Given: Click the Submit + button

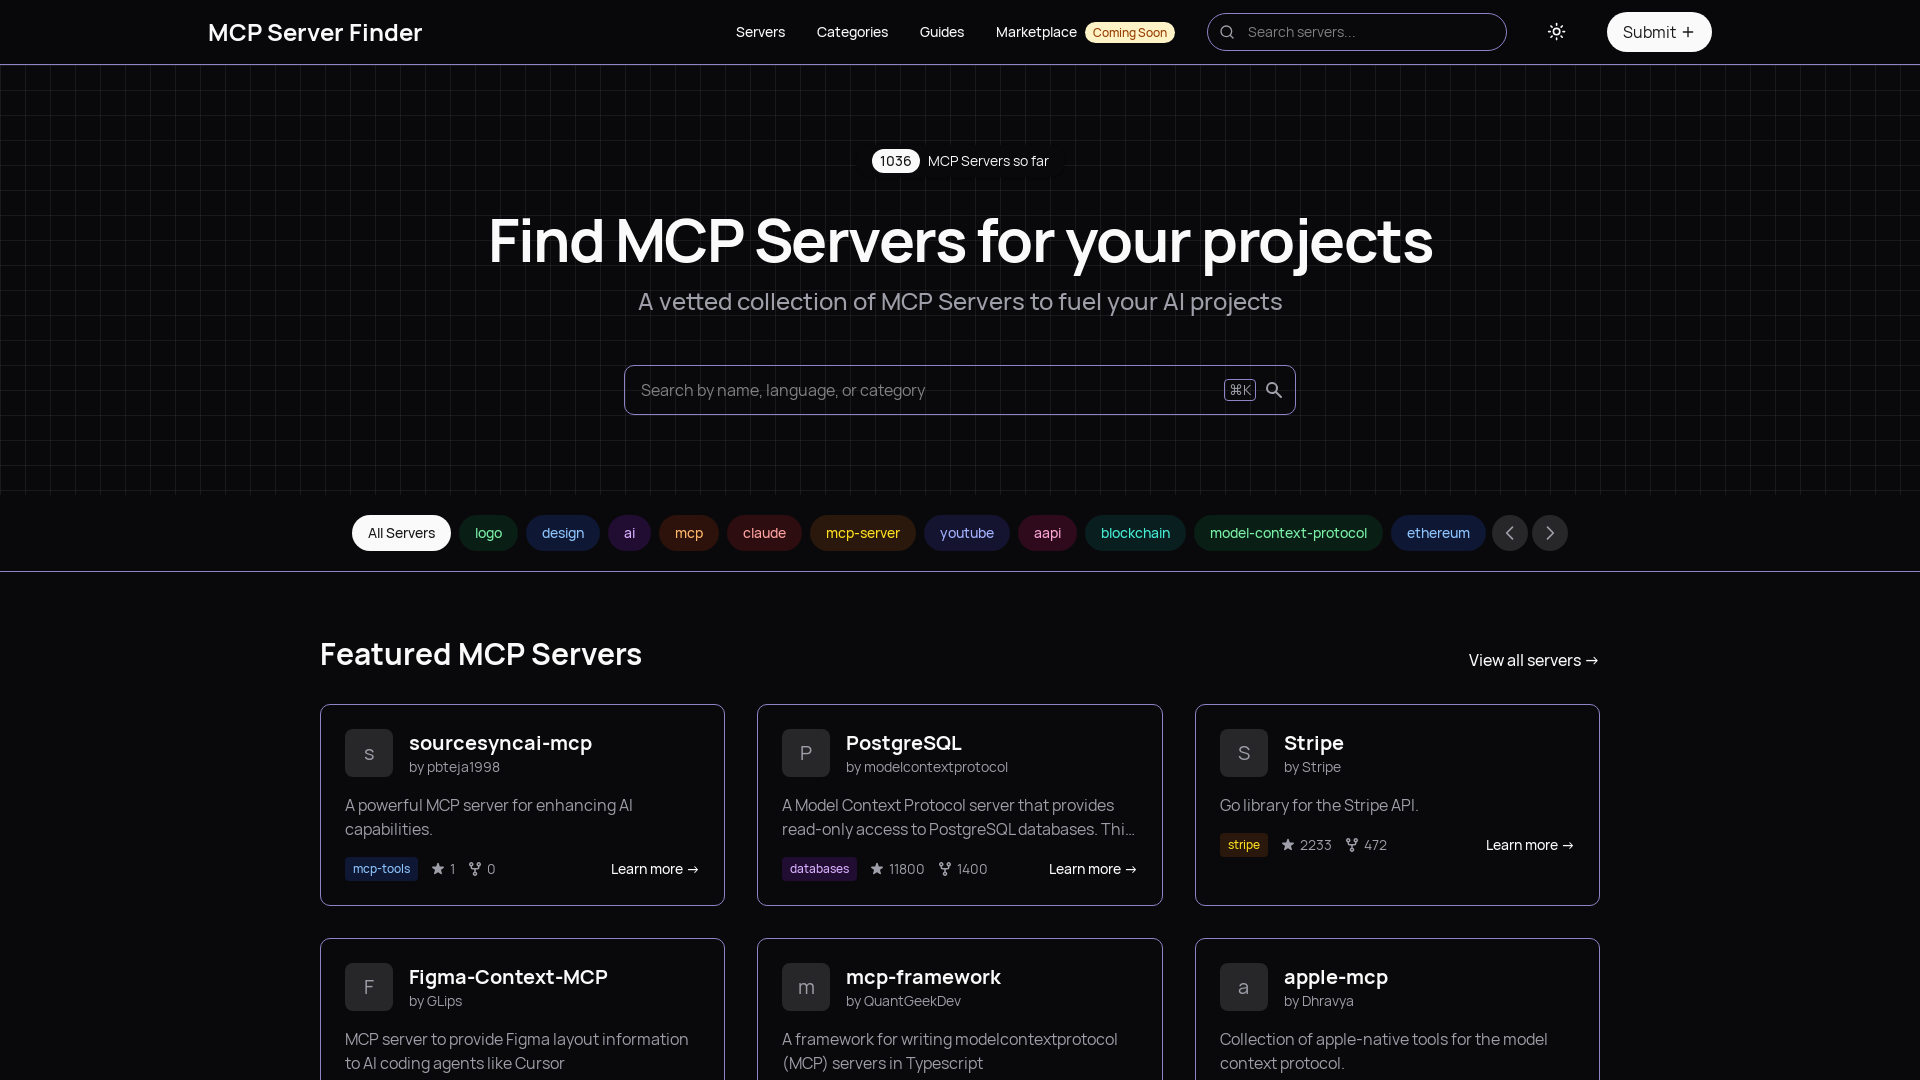Looking at the screenshot, I should click(1659, 32).
